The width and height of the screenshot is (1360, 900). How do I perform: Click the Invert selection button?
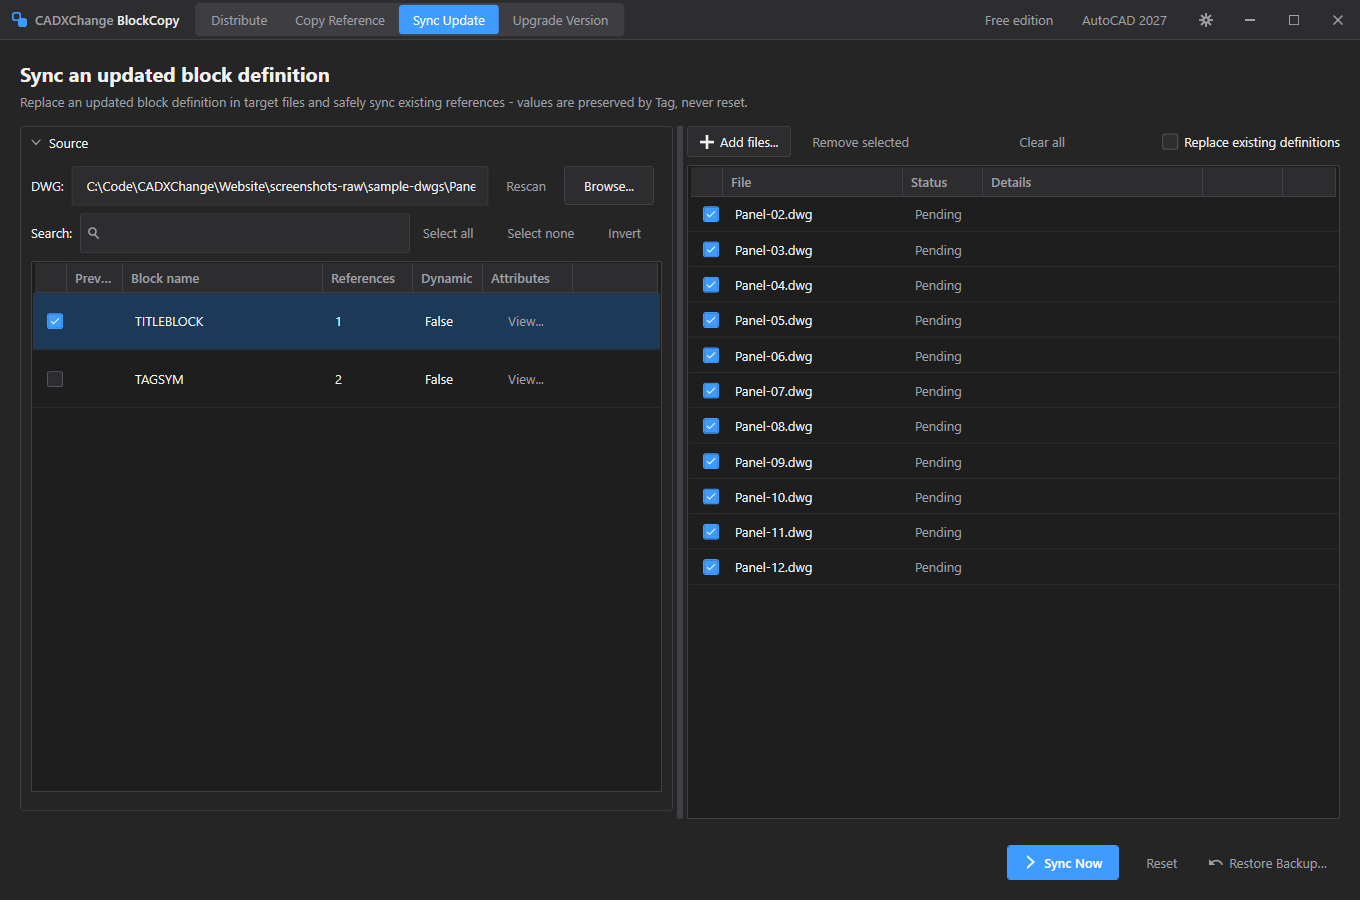[625, 233]
